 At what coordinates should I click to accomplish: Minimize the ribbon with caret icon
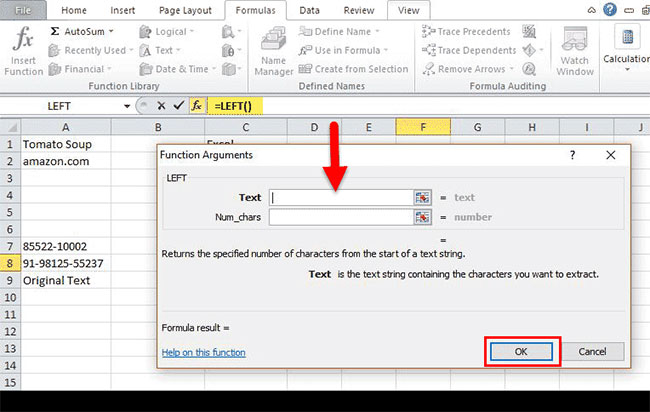click(x=592, y=10)
